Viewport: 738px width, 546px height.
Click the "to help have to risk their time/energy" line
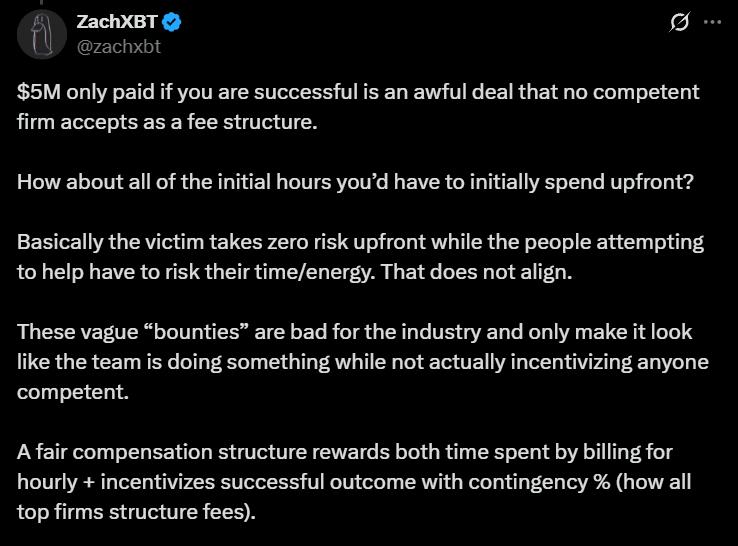click(295, 272)
